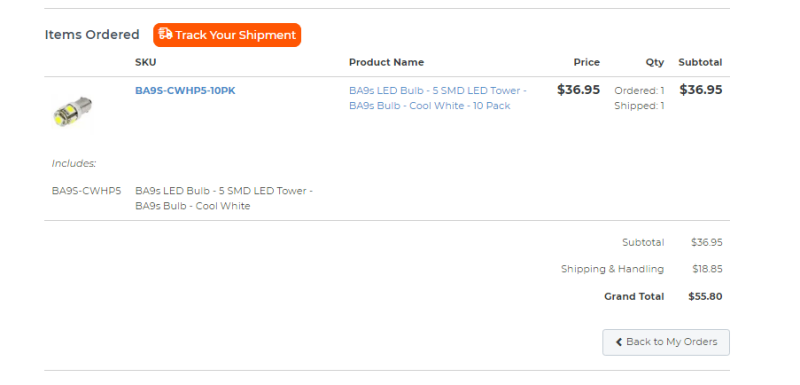Viewport: 800px width, 385px height.
Task: Click the Ordered: 1 quantity text
Action: coord(639,91)
